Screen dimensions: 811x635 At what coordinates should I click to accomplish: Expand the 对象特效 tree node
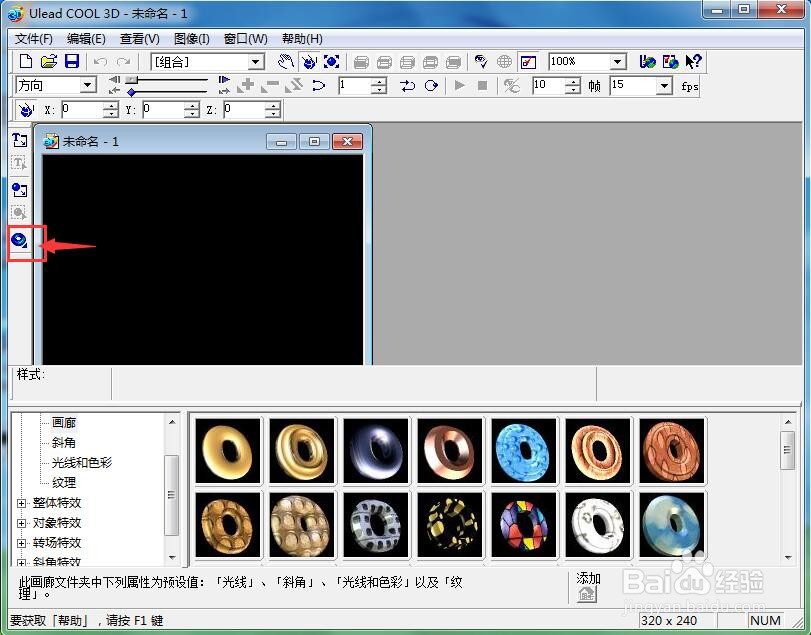coord(21,523)
